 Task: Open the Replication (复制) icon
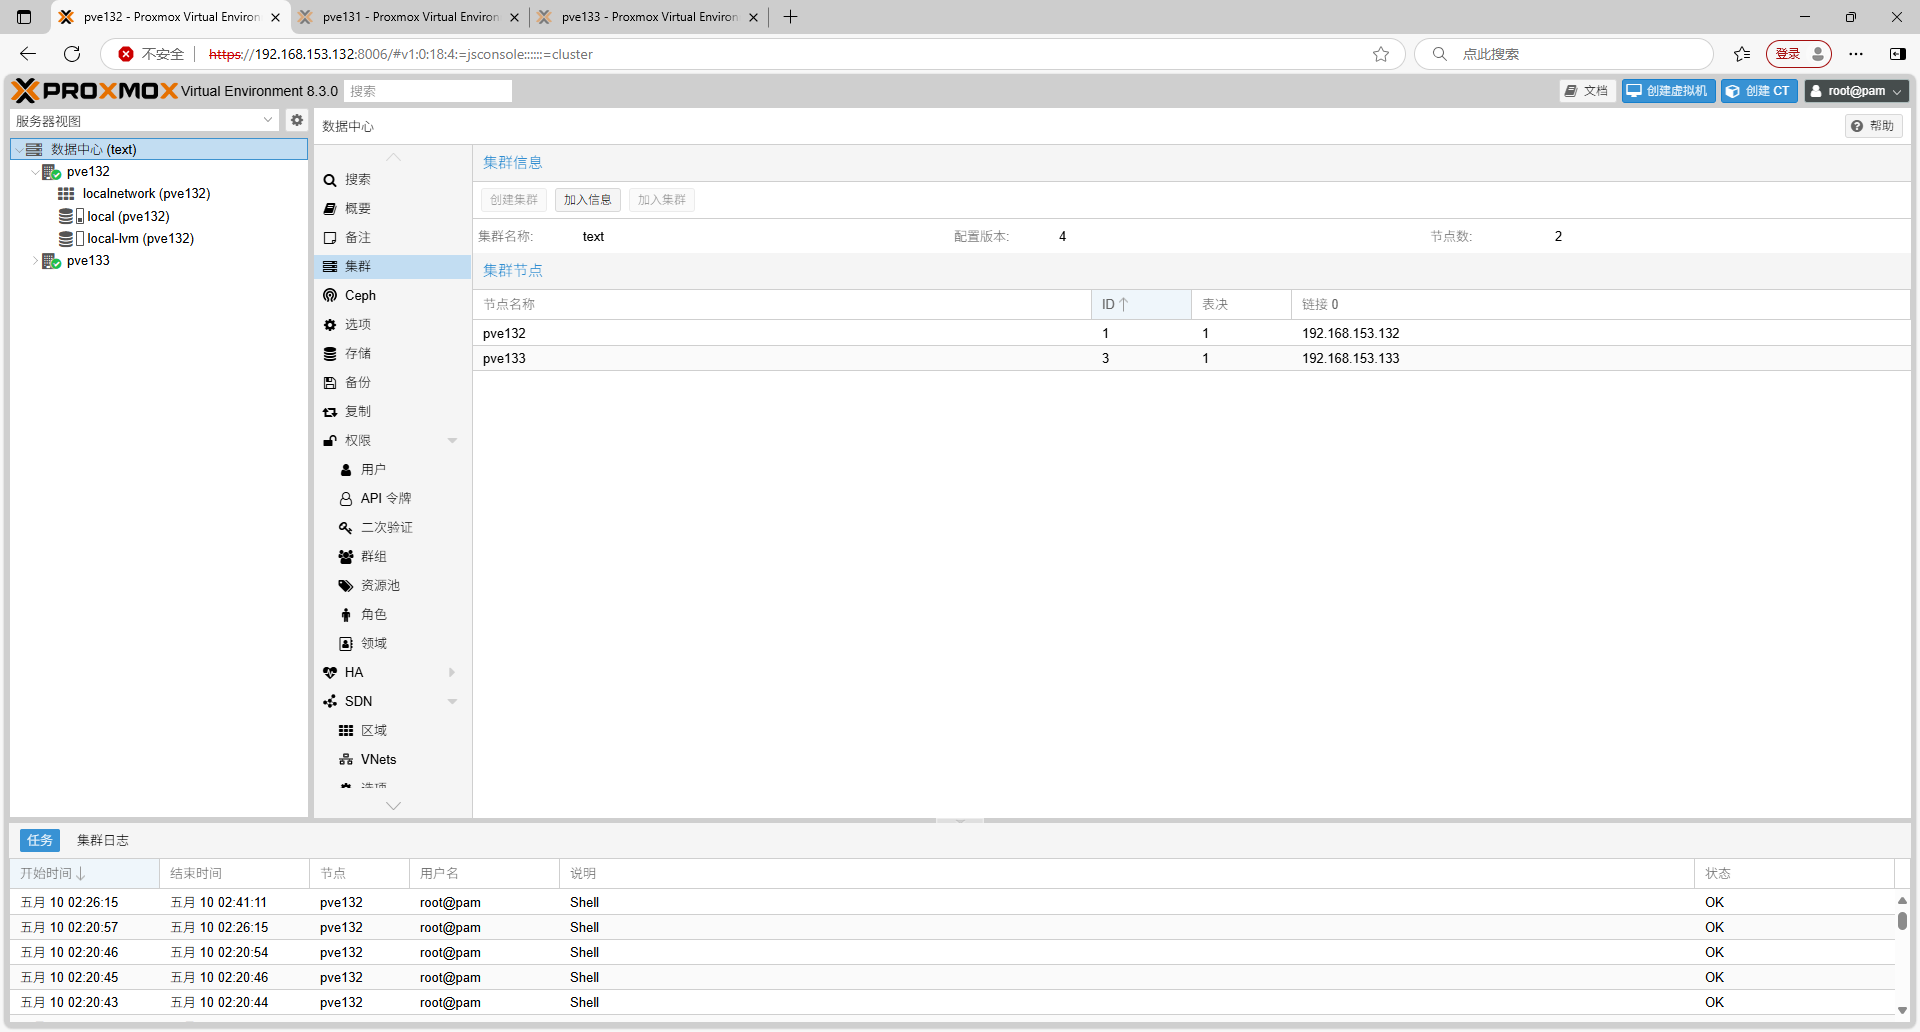(x=330, y=412)
